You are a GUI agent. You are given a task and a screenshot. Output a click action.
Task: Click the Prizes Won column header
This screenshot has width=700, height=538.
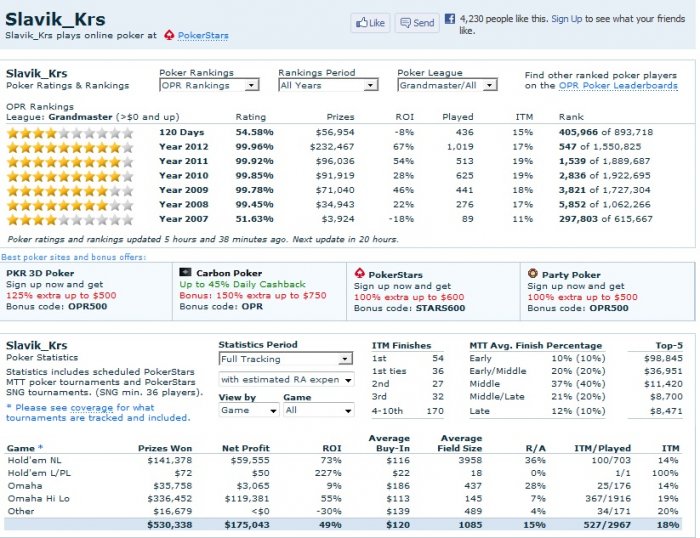pyautogui.click(x=165, y=448)
